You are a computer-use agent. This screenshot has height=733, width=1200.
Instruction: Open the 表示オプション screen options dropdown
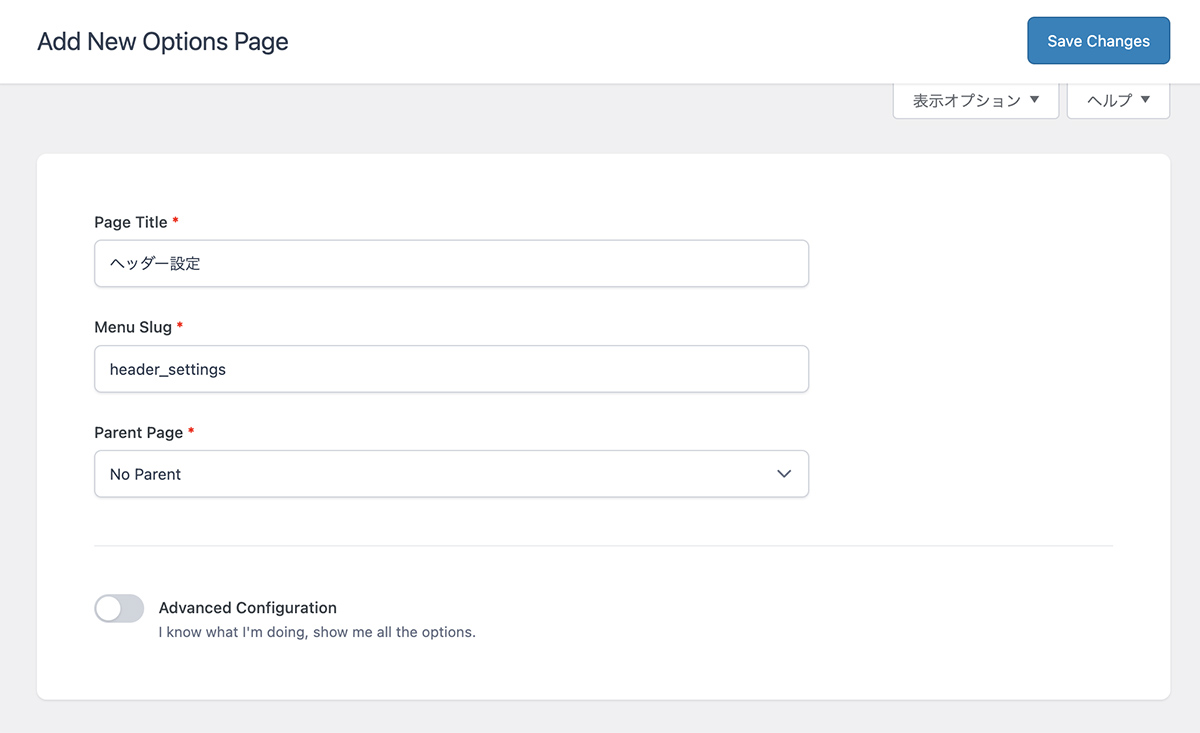976,101
